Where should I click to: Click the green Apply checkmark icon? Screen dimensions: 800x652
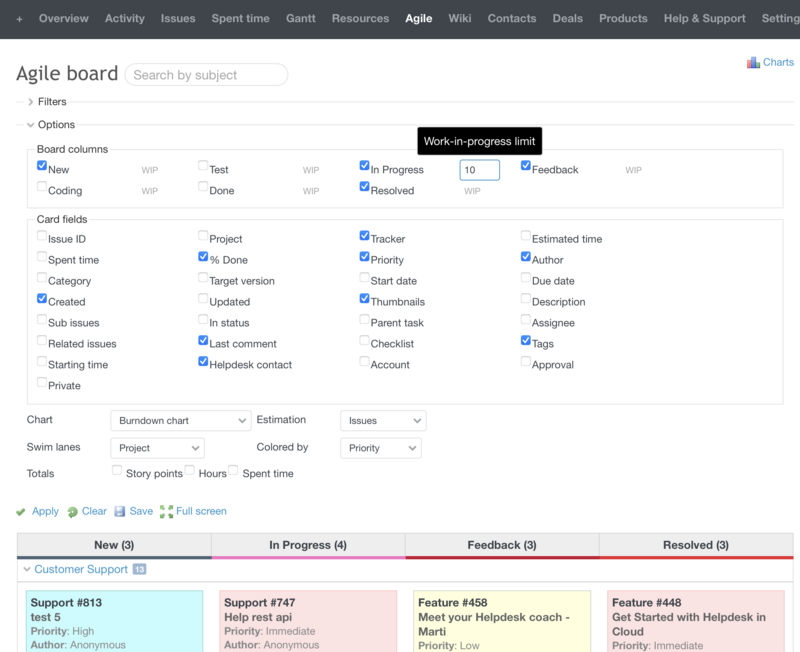coord(22,511)
